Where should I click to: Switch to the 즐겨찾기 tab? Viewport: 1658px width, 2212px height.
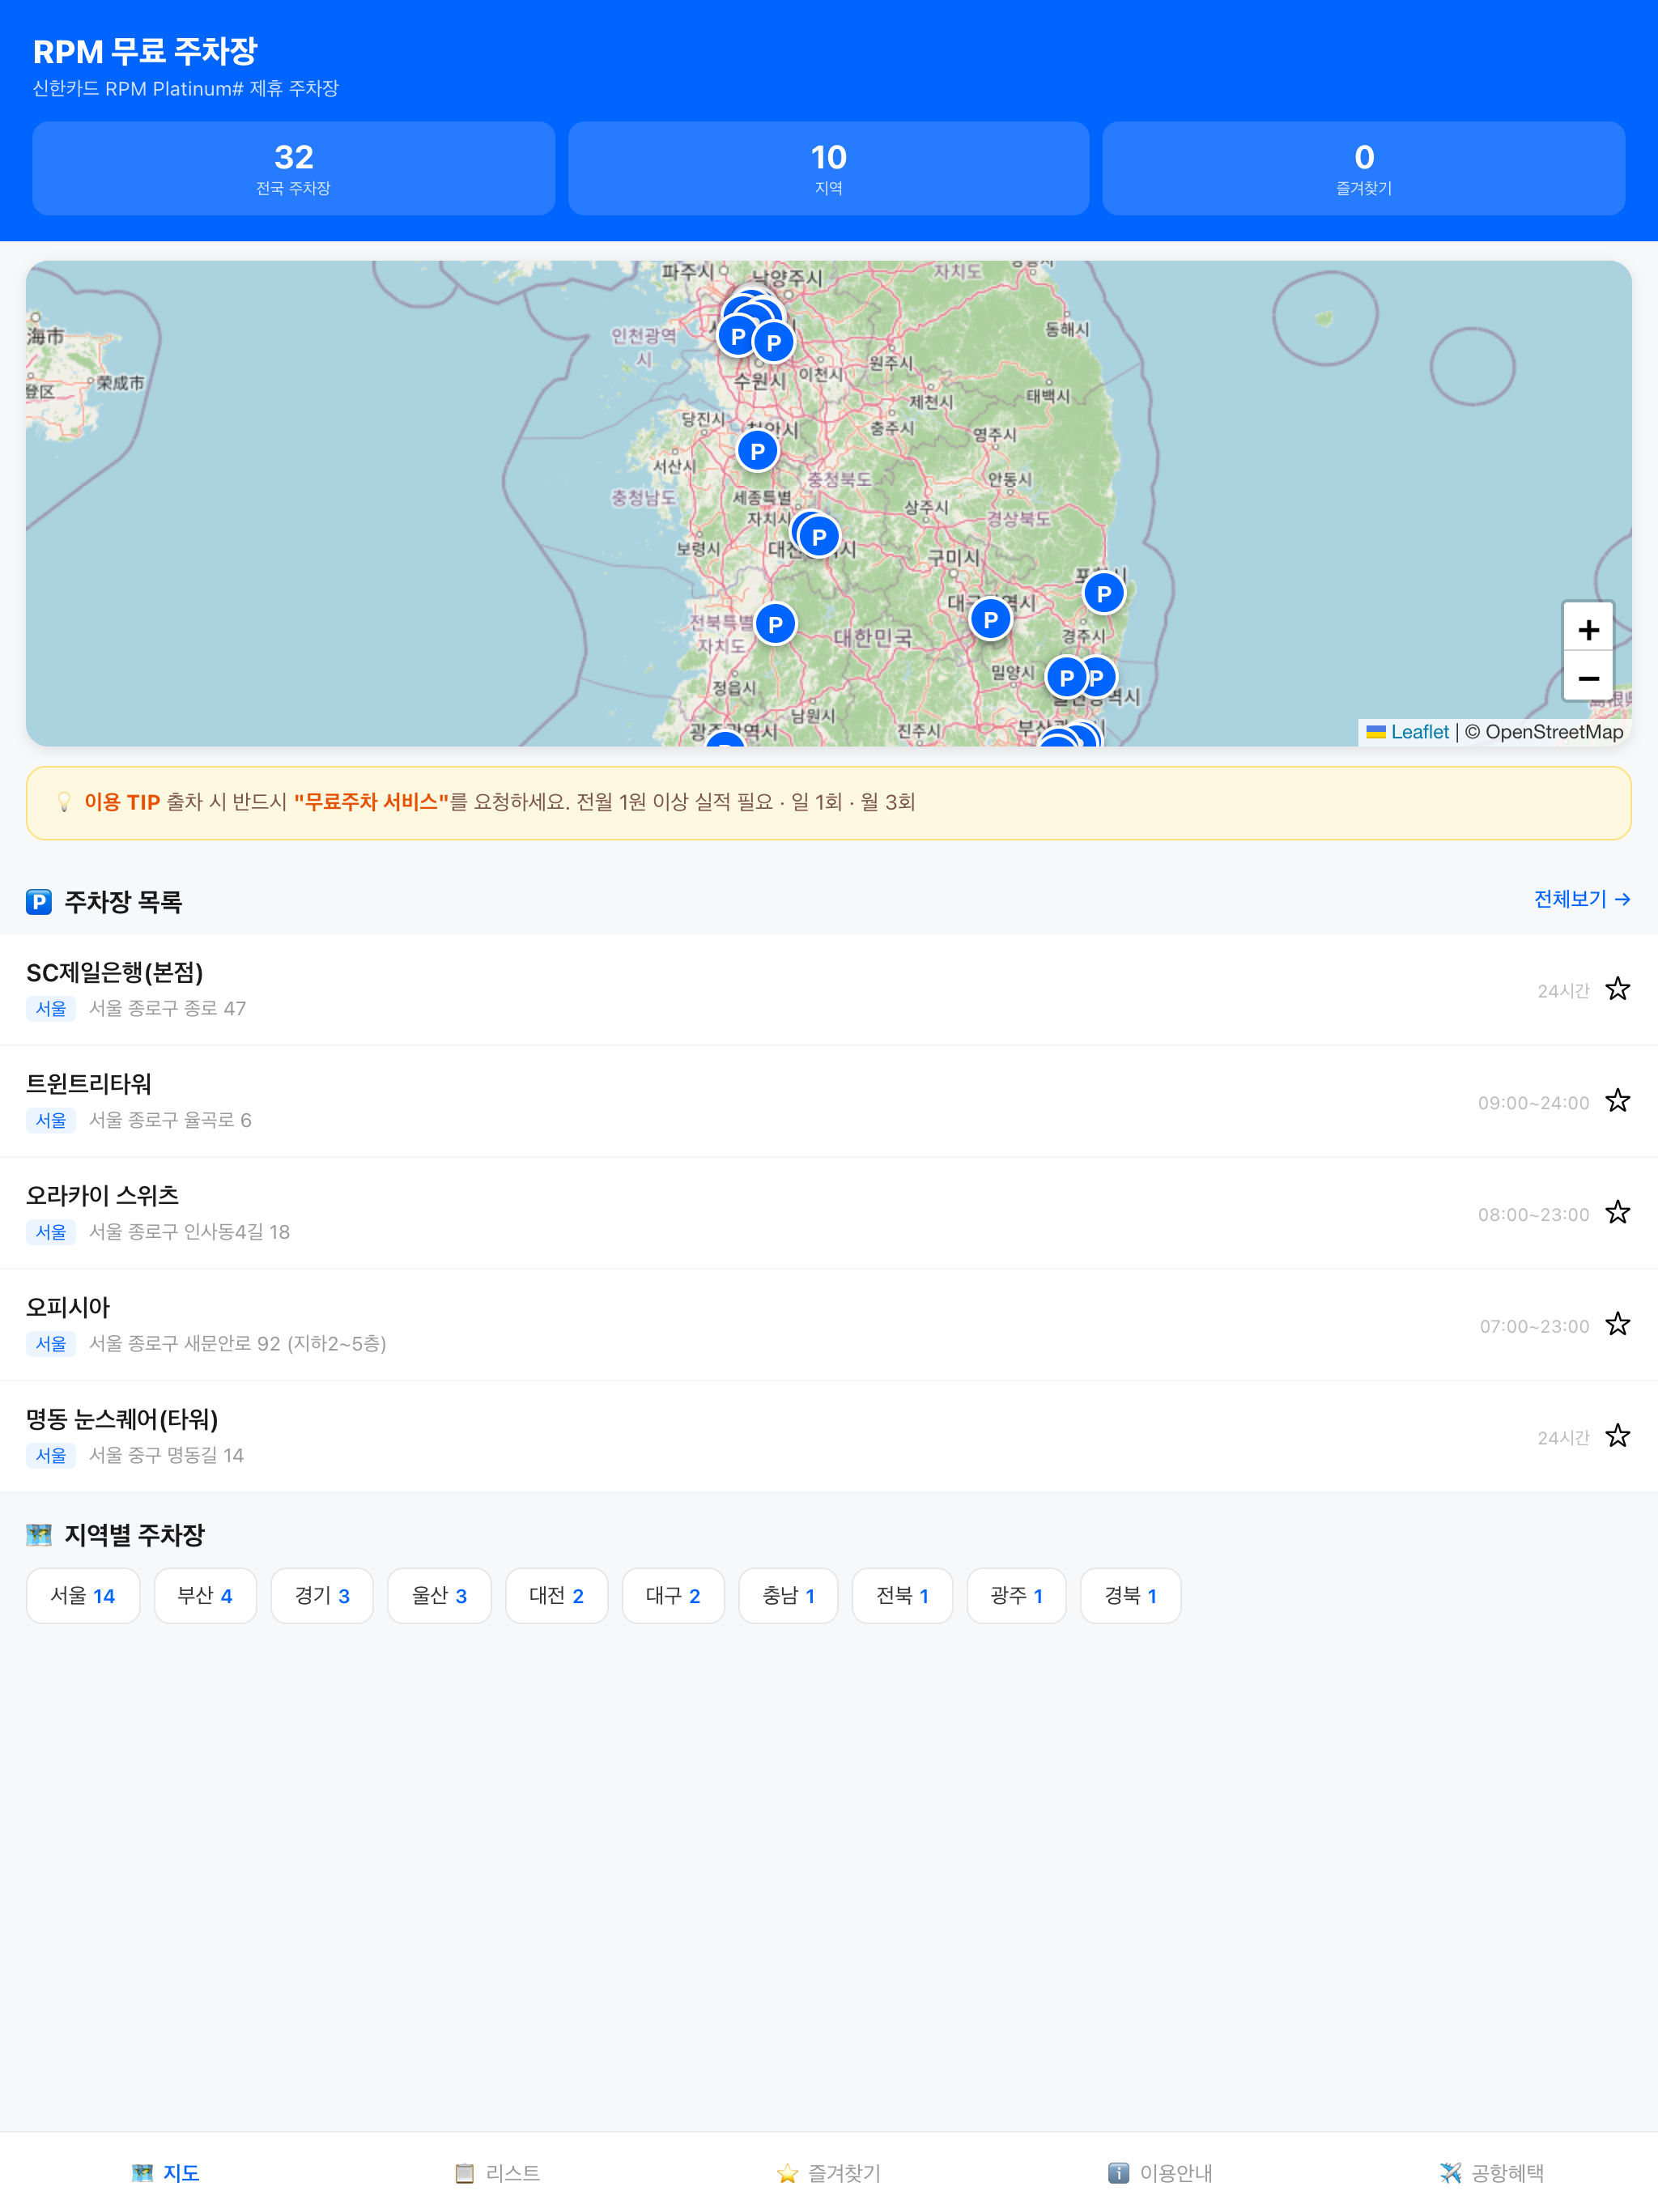pyautogui.click(x=828, y=2172)
